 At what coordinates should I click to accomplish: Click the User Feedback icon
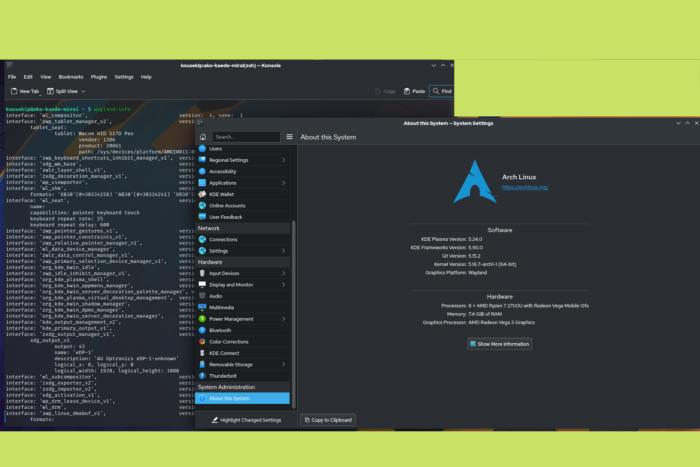pos(202,217)
